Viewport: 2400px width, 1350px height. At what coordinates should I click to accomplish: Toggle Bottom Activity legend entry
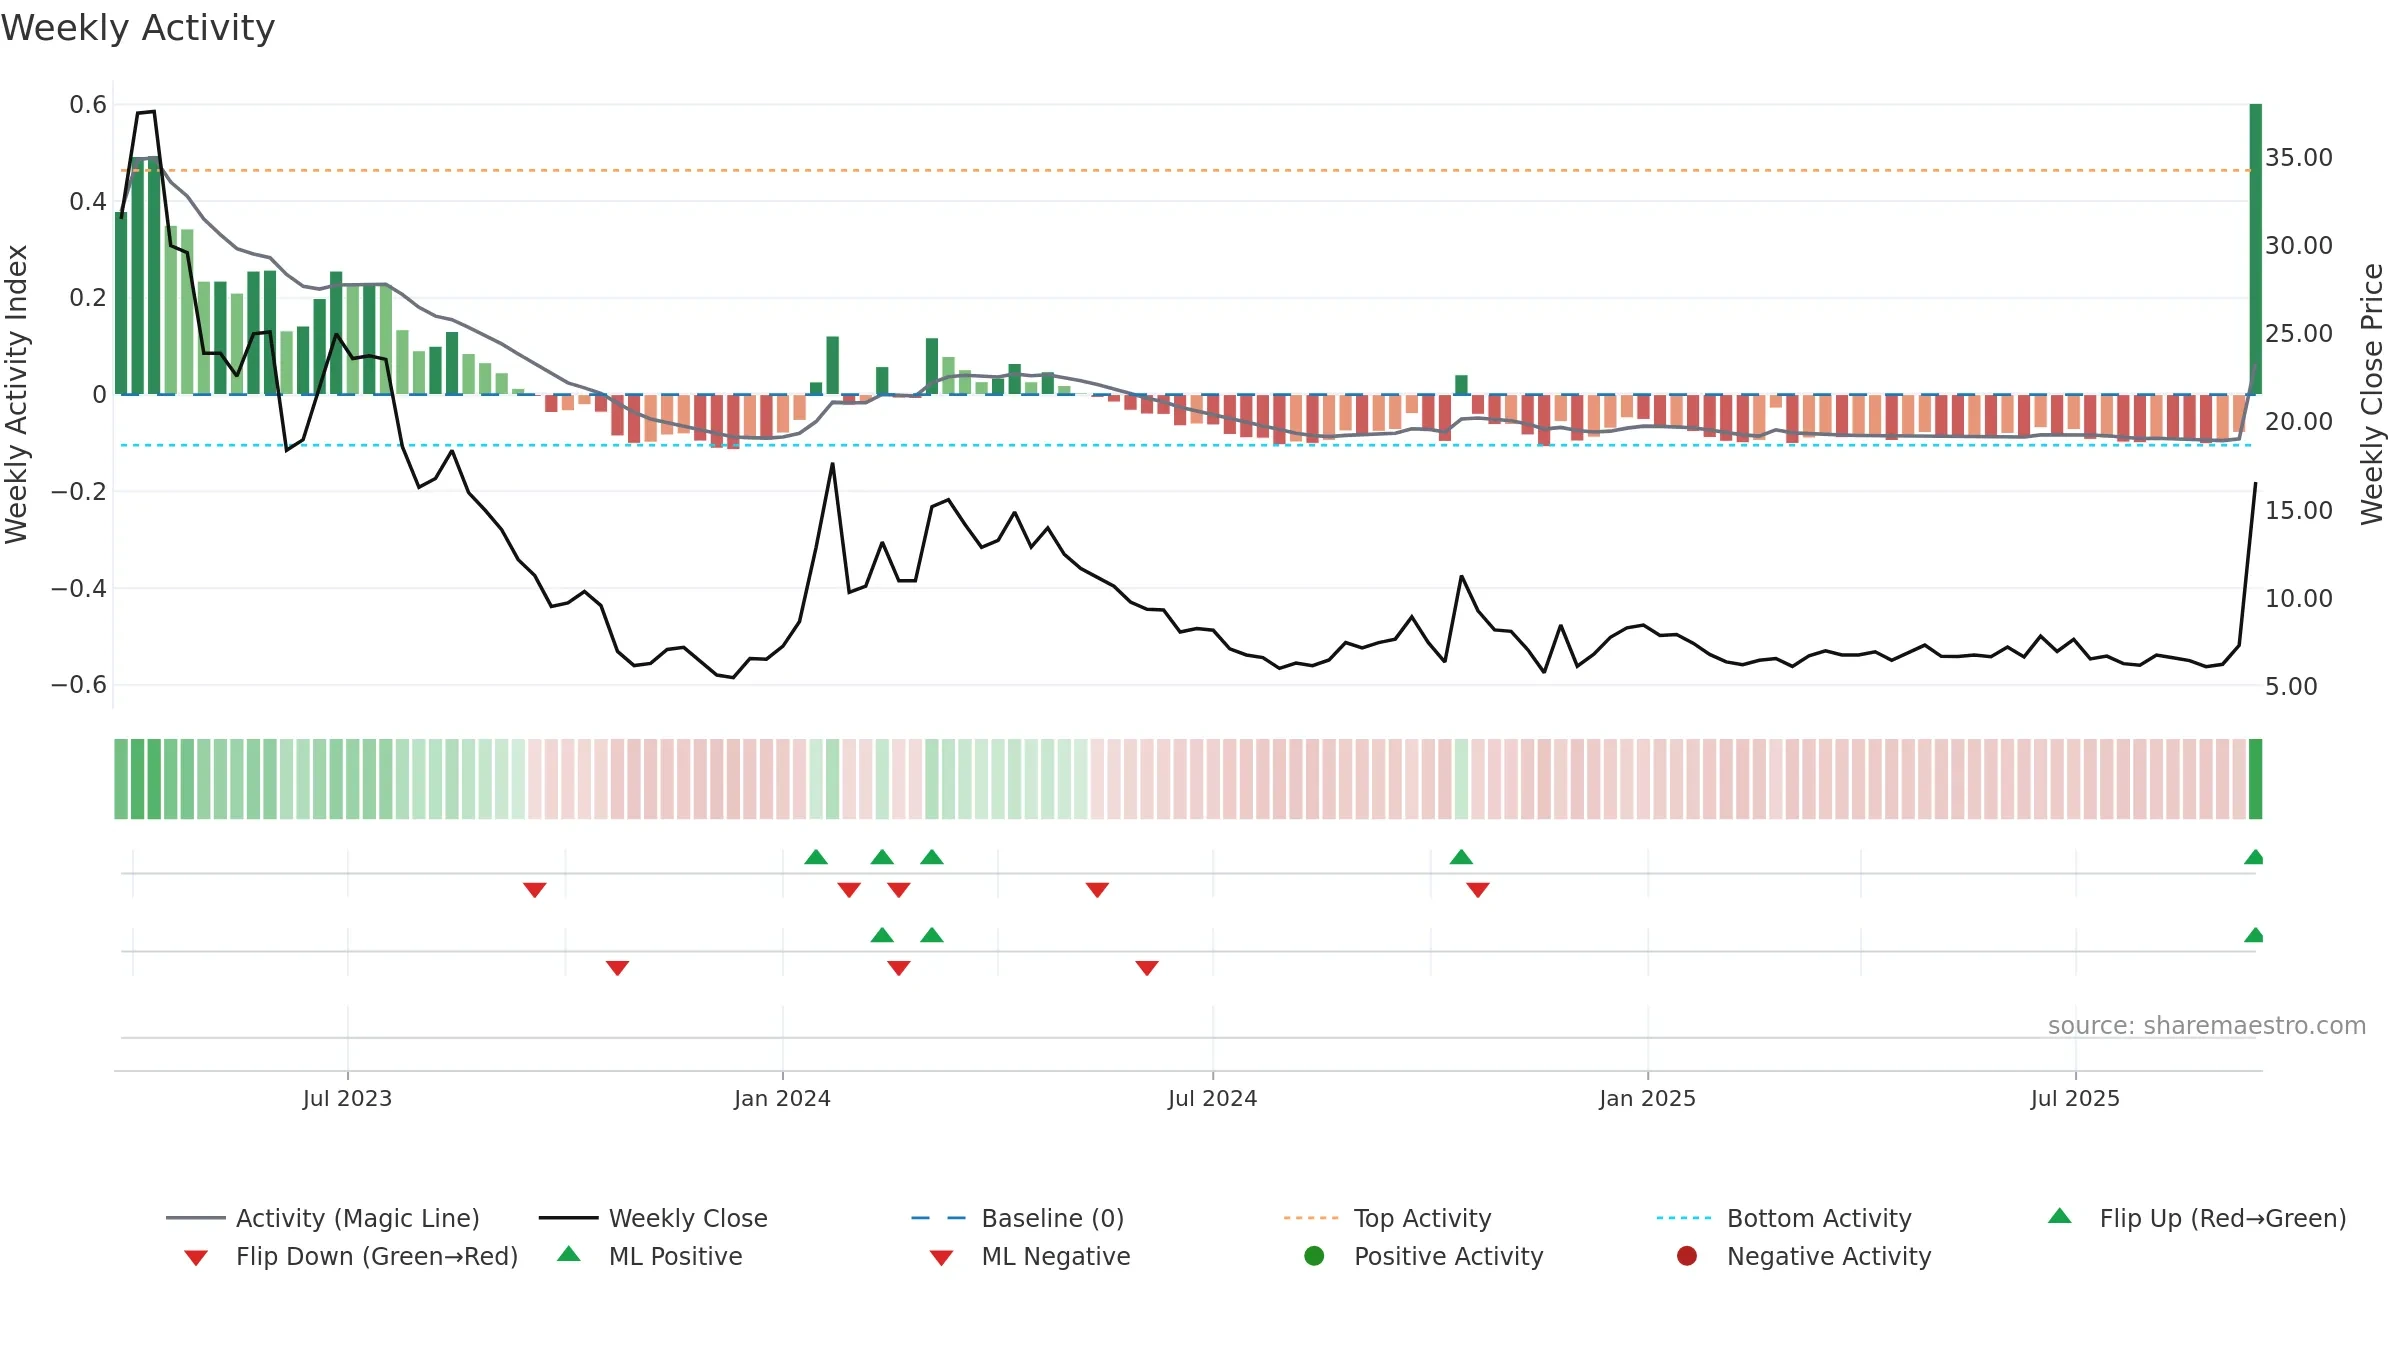1783,1218
